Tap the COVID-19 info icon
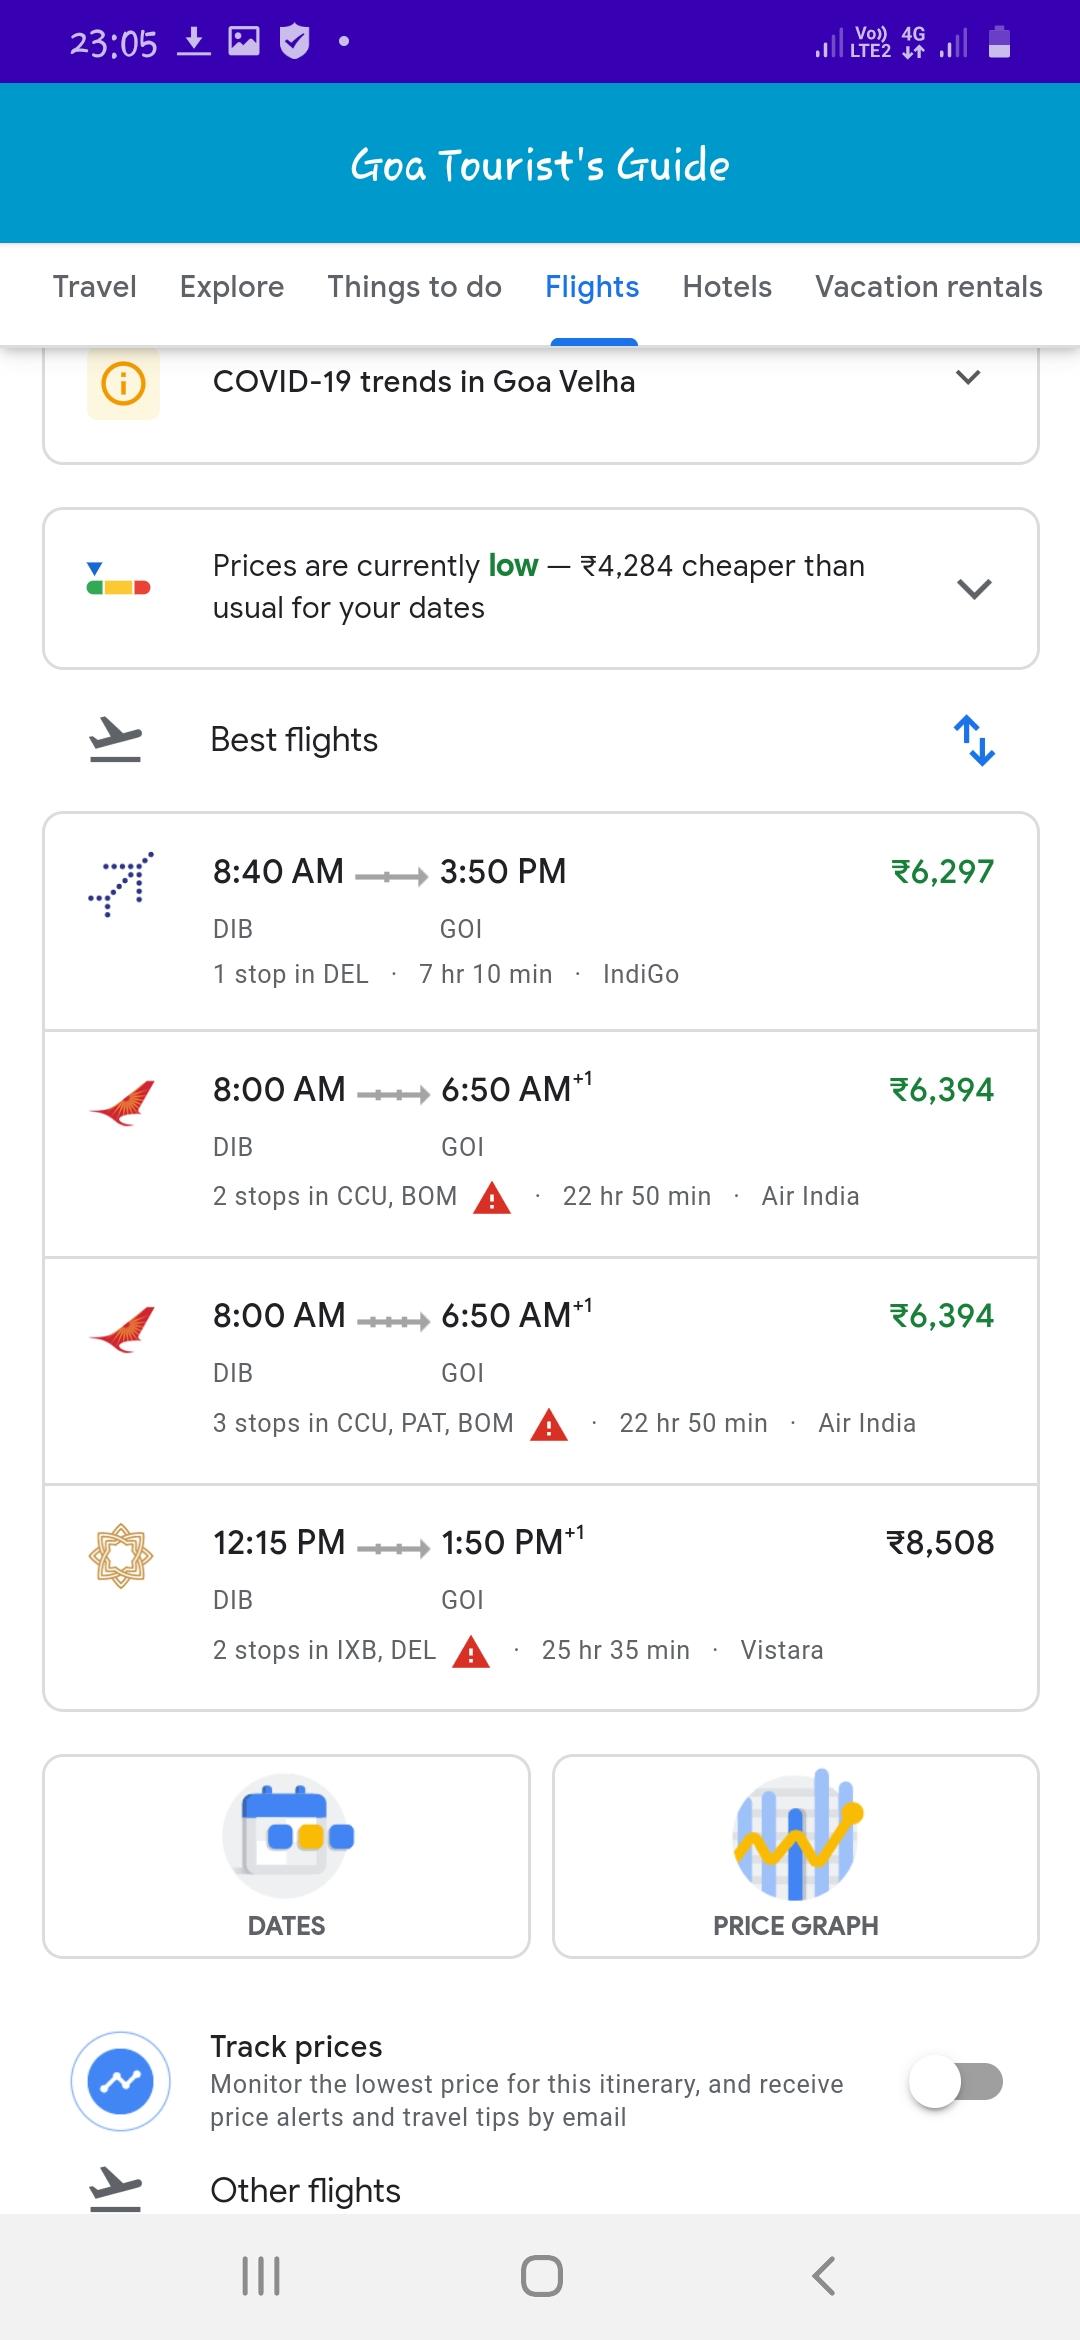Screen dimensions: 1080x2340 (123, 383)
